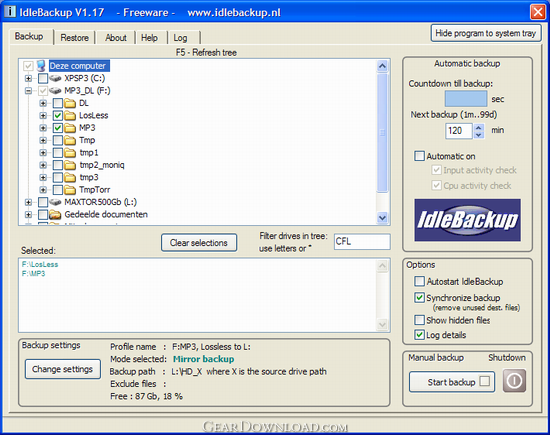The width and height of the screenshot is (550, 435).
Task: Click the Change settings button
Action: [62, 369]
